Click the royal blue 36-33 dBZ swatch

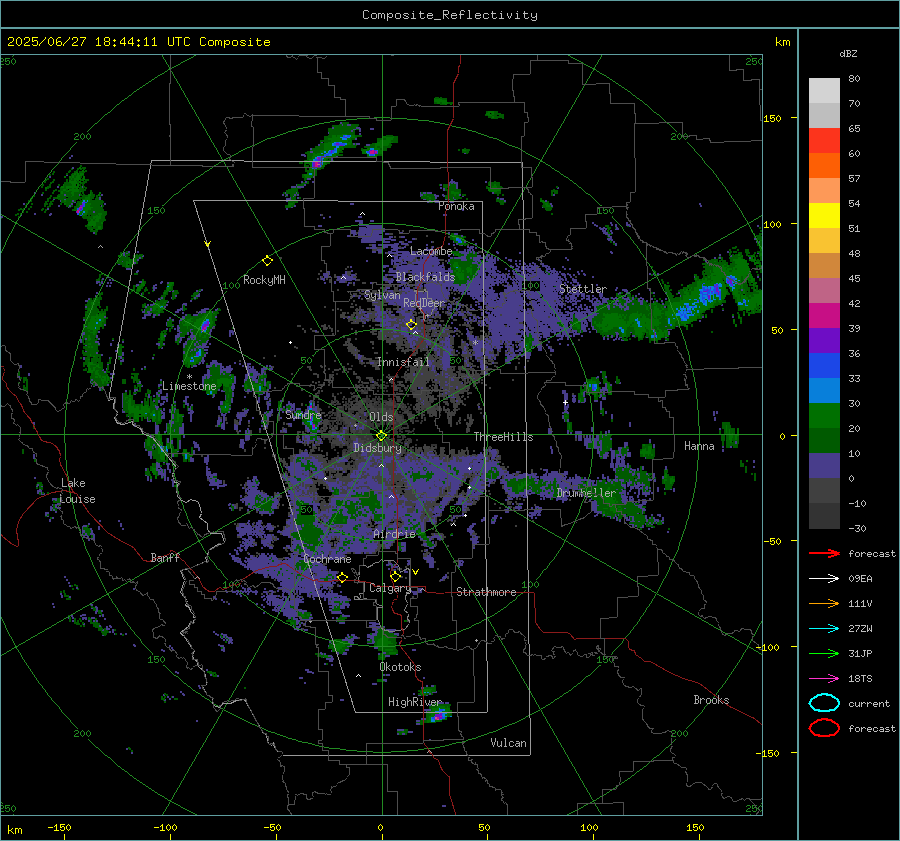pyautogui.click(x=824, y=366)
